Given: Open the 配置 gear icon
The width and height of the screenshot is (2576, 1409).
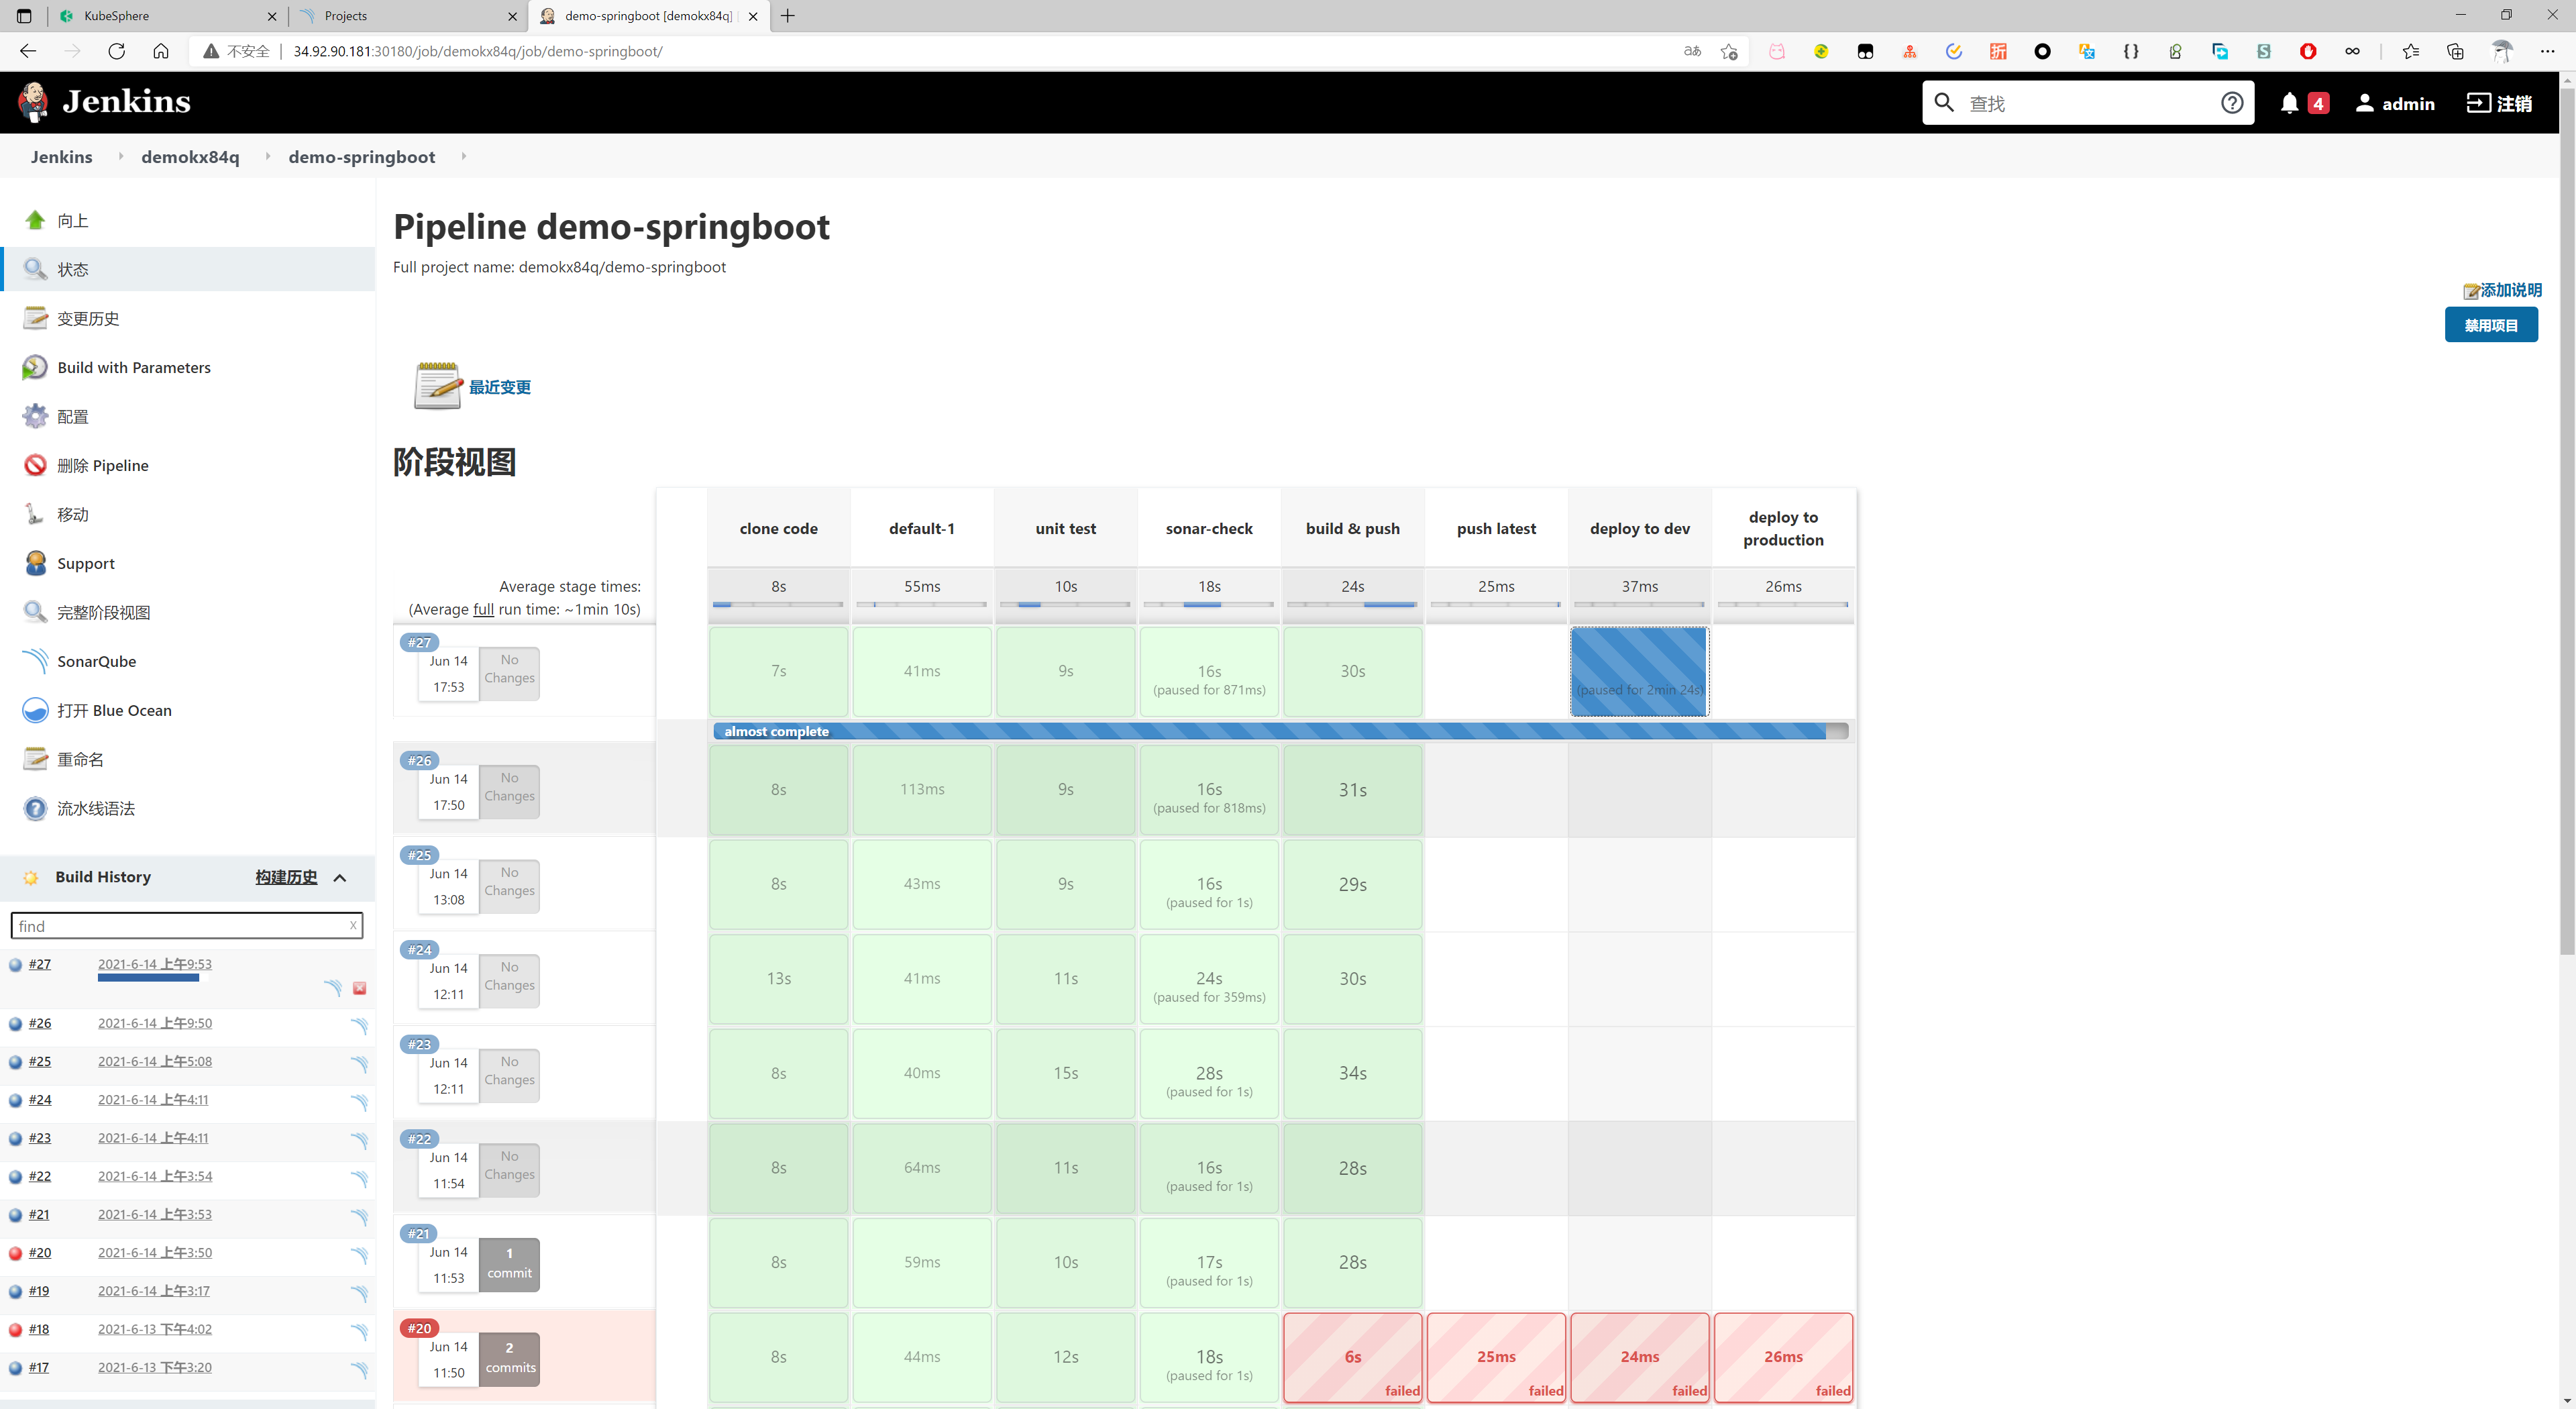Looking at the screenshot, I should (35, 416).
